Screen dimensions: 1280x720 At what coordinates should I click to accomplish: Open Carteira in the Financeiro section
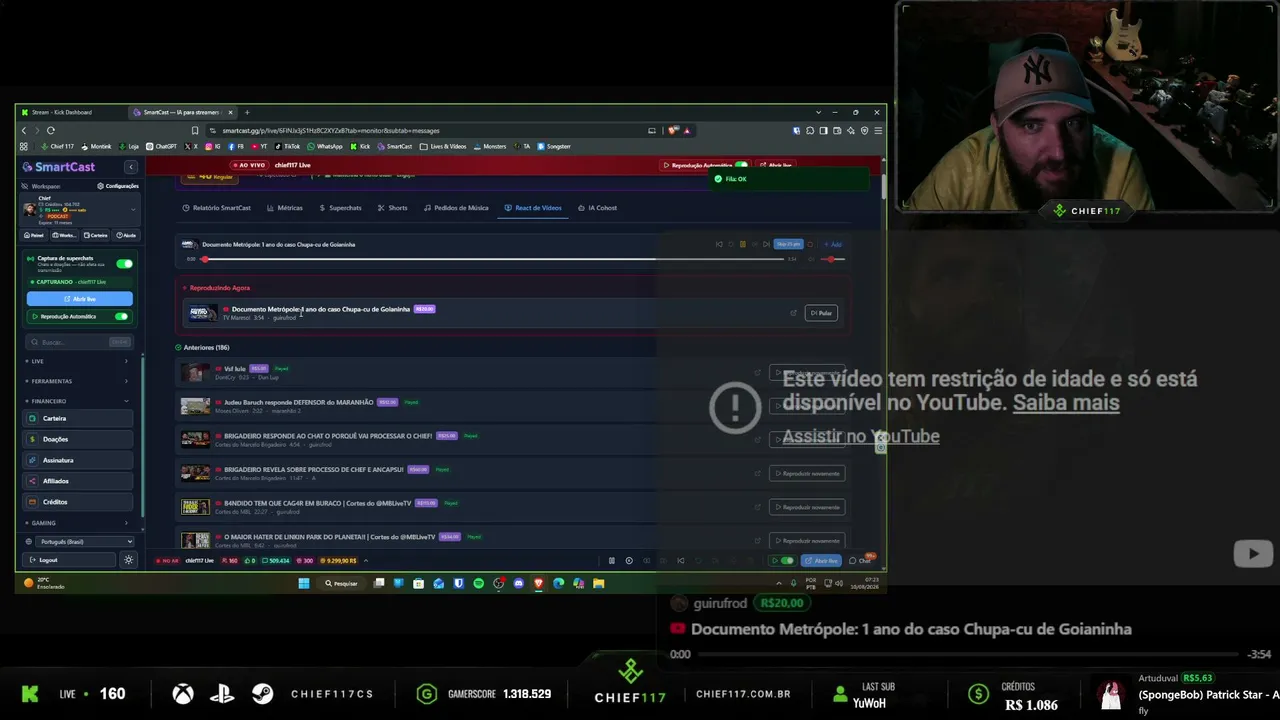[80, 418]
